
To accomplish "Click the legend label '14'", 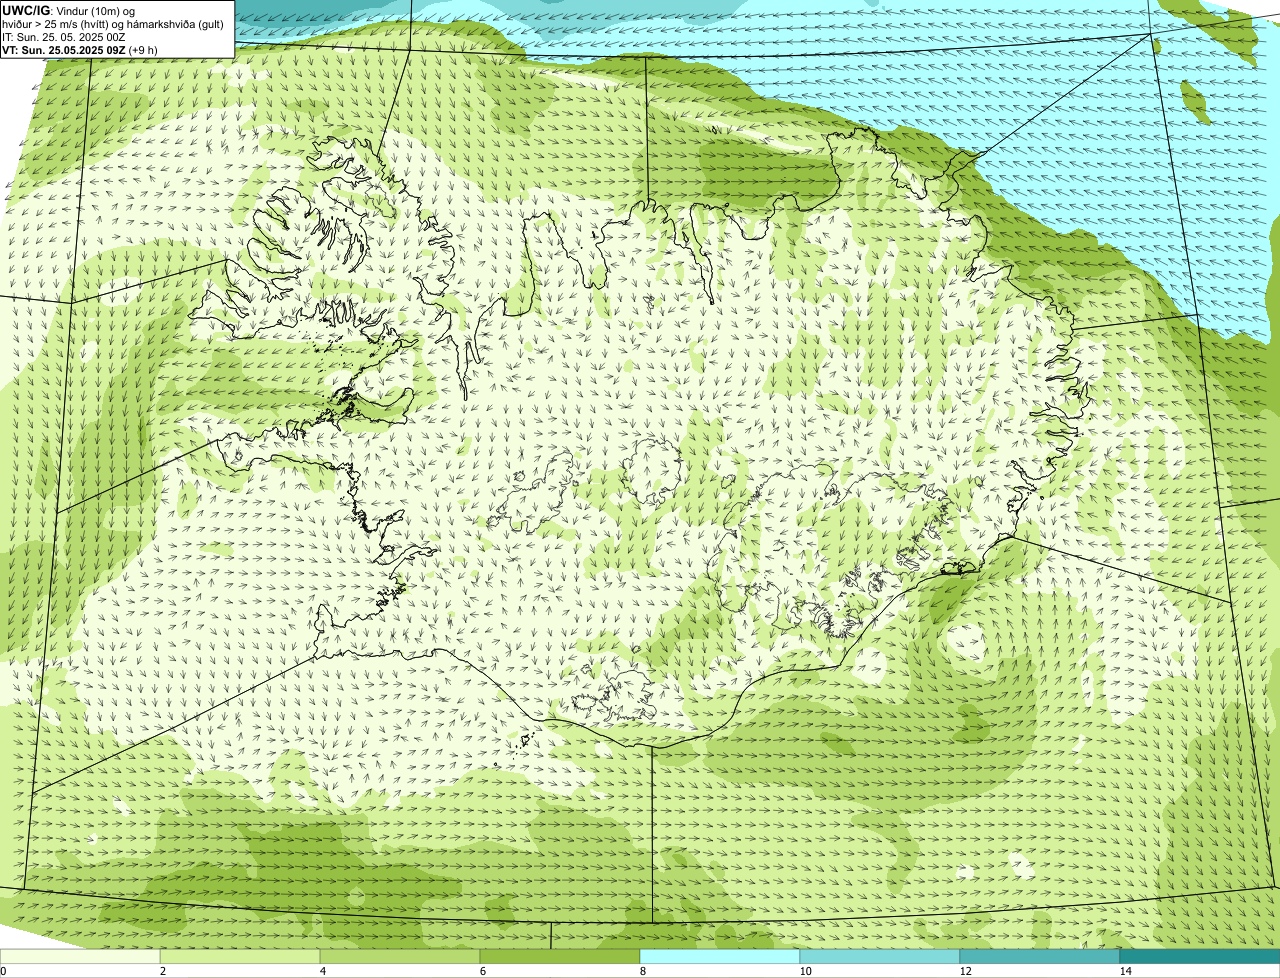I will [x=1125, y=971].
